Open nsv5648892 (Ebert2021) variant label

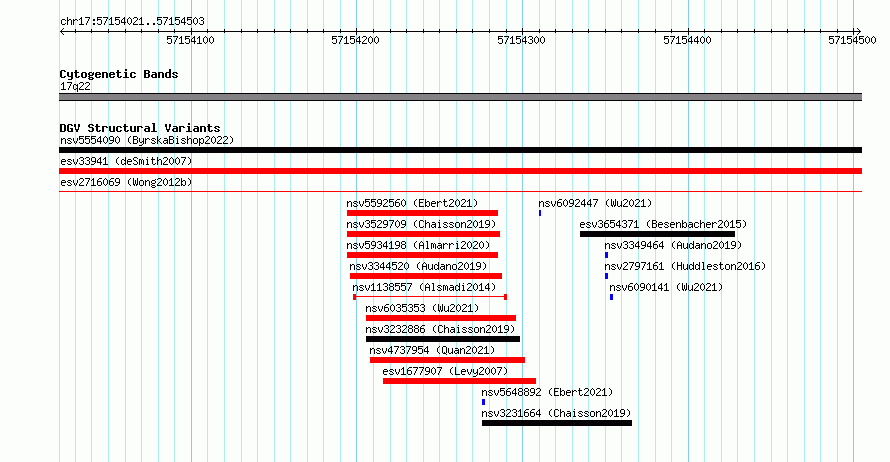547,392
